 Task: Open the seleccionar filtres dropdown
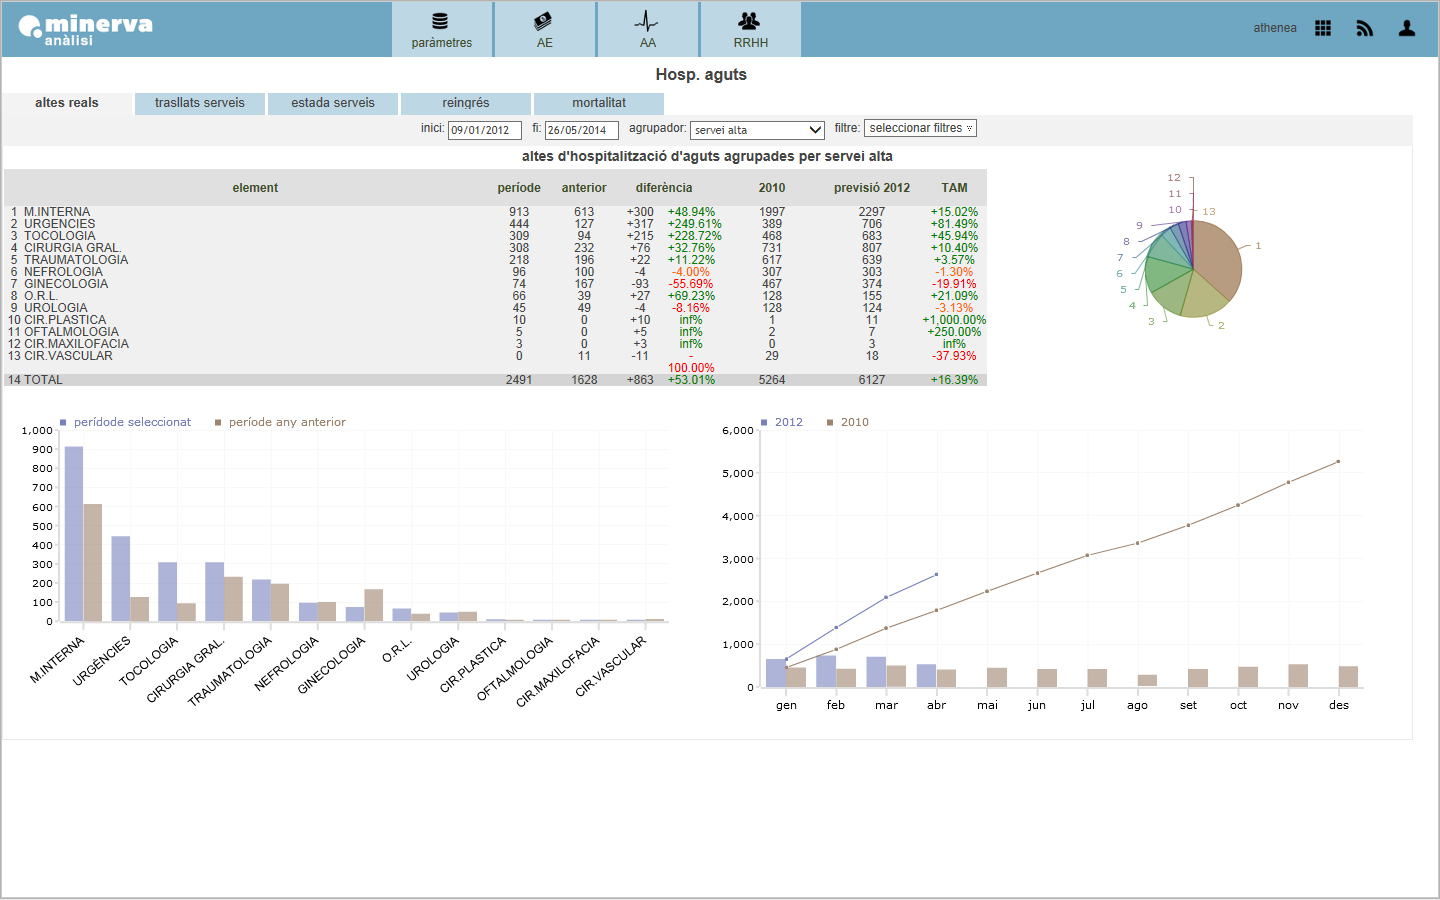(x=920, y=128)
